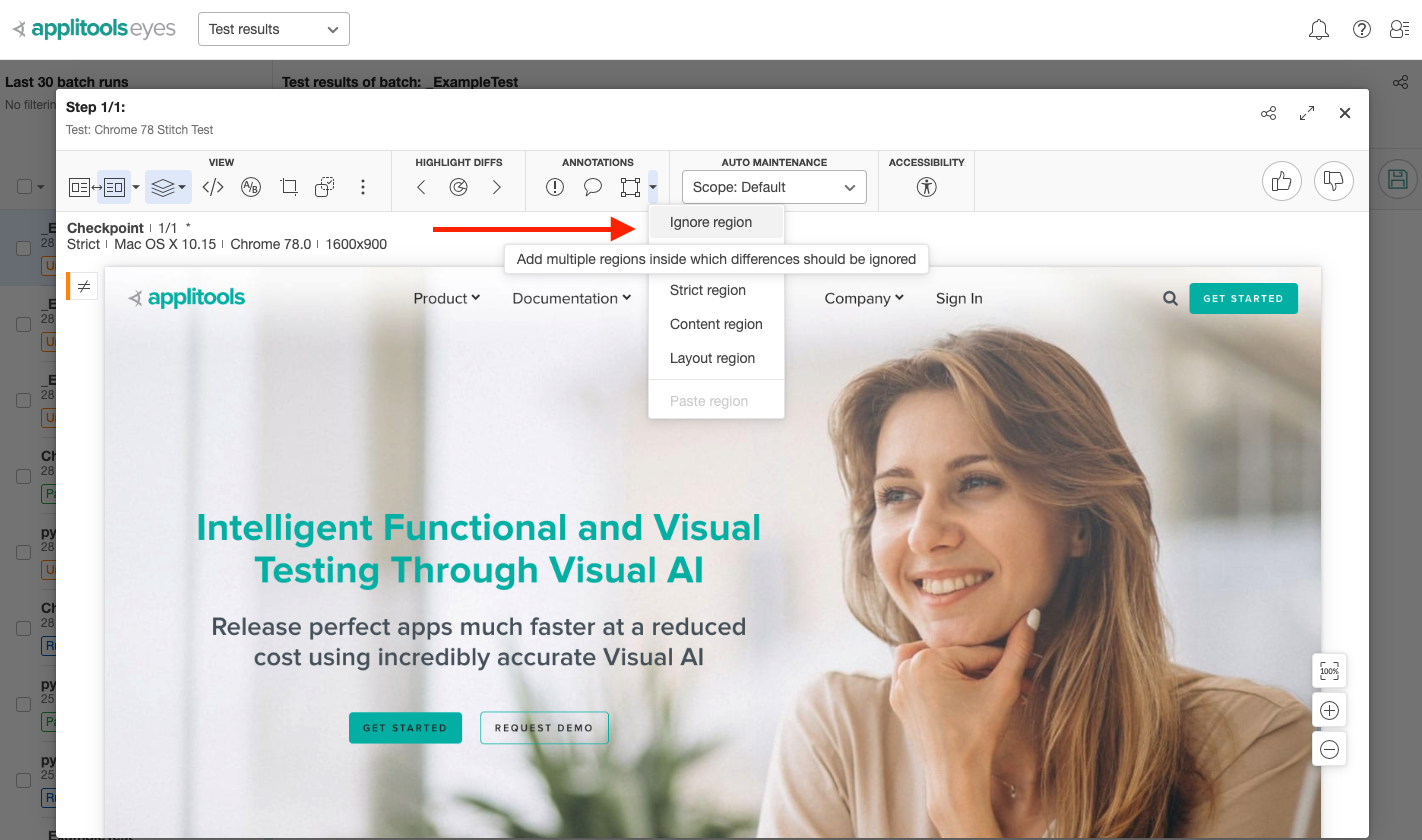This screenshot has height=840, width=1422.
Task: Collapse the region type dropdown arrow
Action: point(652,187)
